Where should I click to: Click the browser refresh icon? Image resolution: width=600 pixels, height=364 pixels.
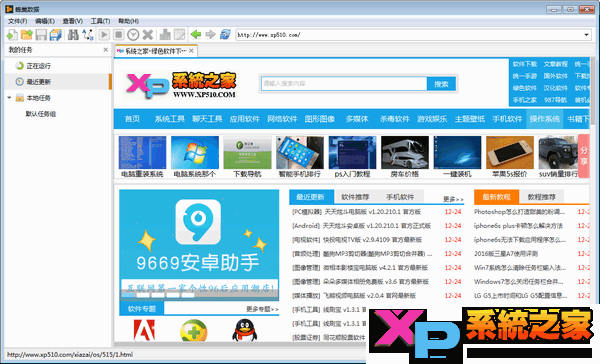pos(225,35)
